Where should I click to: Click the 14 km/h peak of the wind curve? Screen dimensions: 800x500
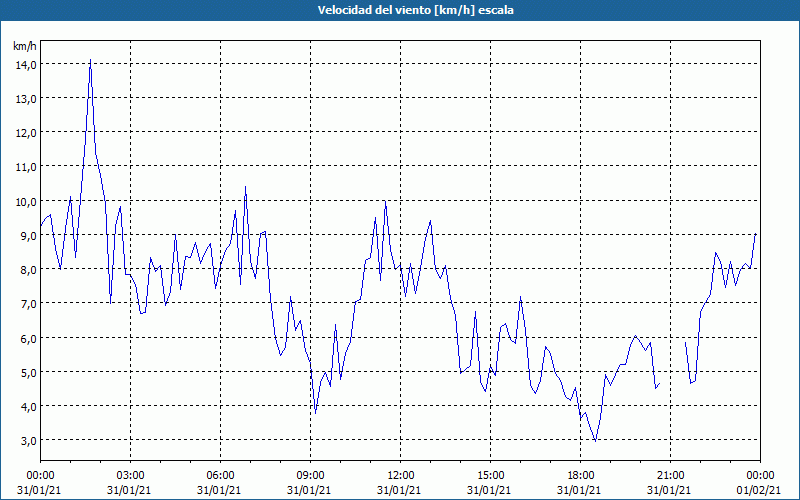(x=90, y=60)
